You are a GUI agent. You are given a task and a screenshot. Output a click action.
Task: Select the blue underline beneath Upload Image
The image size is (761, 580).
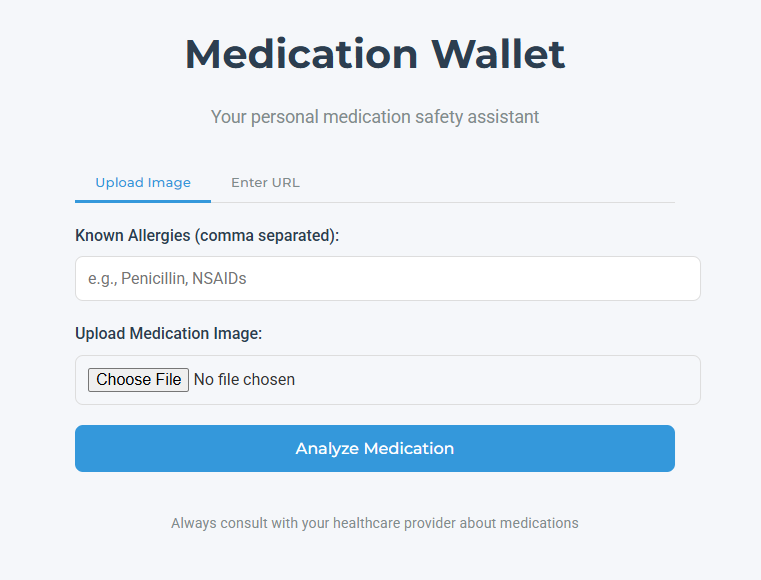pyautogui.click(x=143, y=201)
